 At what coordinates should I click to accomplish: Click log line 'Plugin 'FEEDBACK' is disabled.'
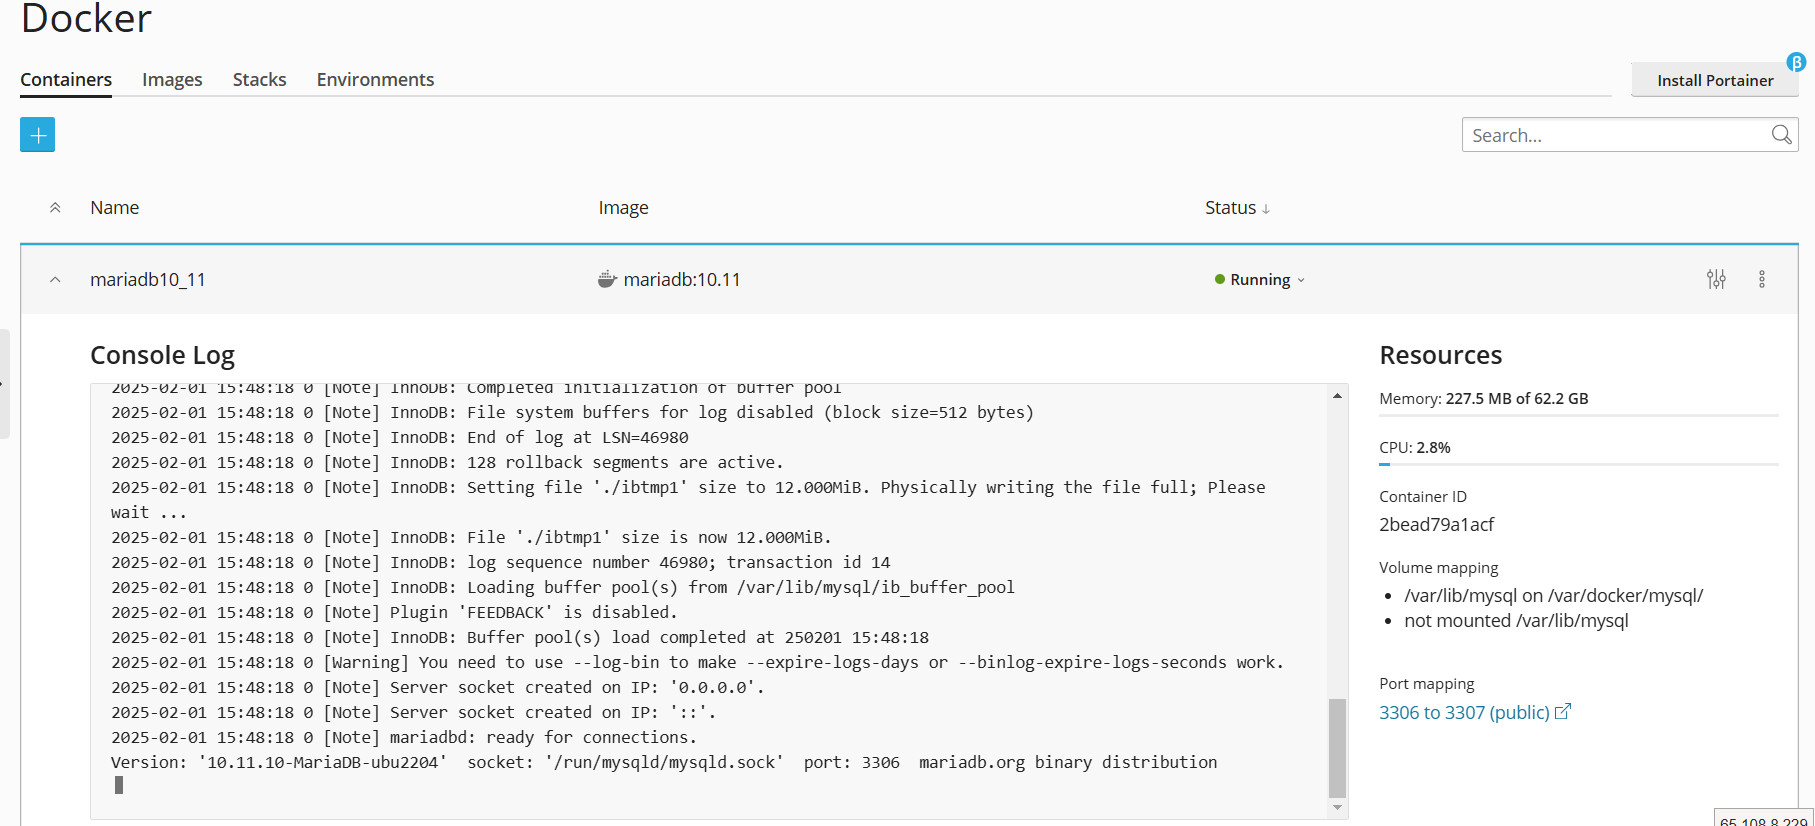(394, 612)
